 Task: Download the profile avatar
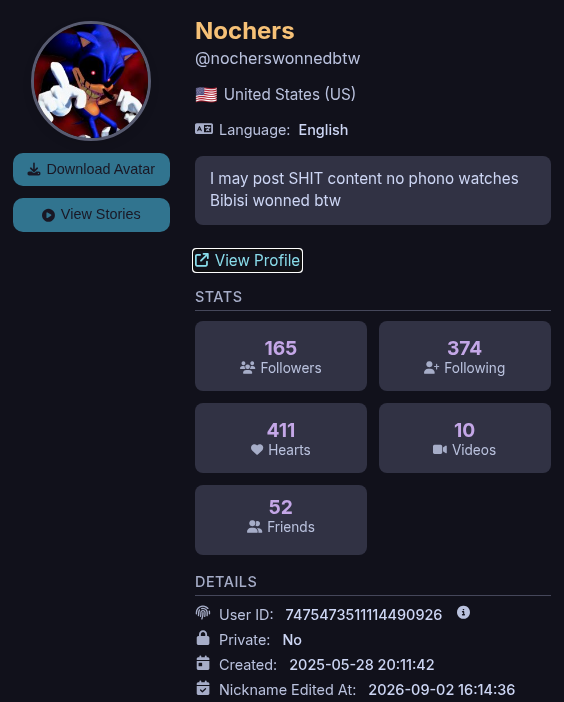[x=91, y=169]
